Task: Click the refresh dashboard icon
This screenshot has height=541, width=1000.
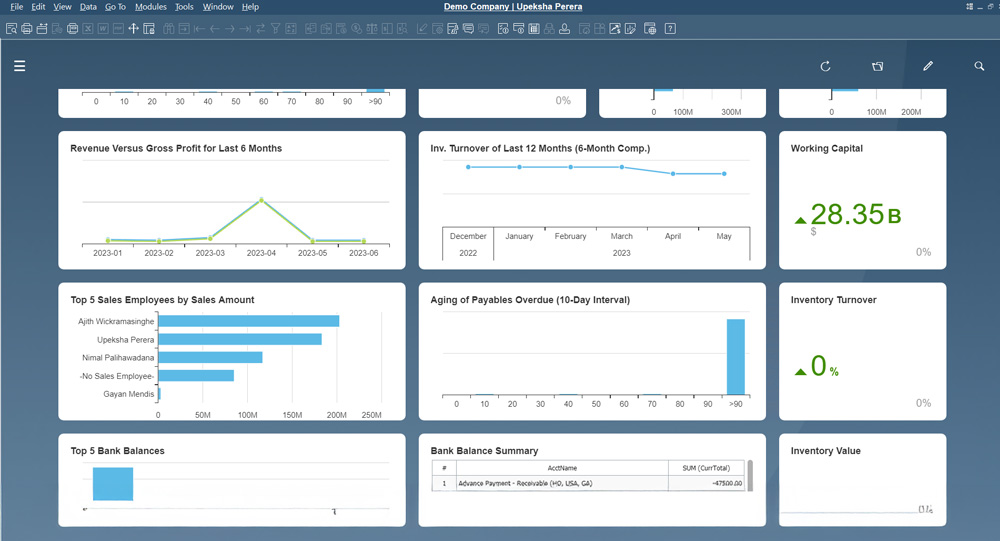Action: (x=825, y=66)
